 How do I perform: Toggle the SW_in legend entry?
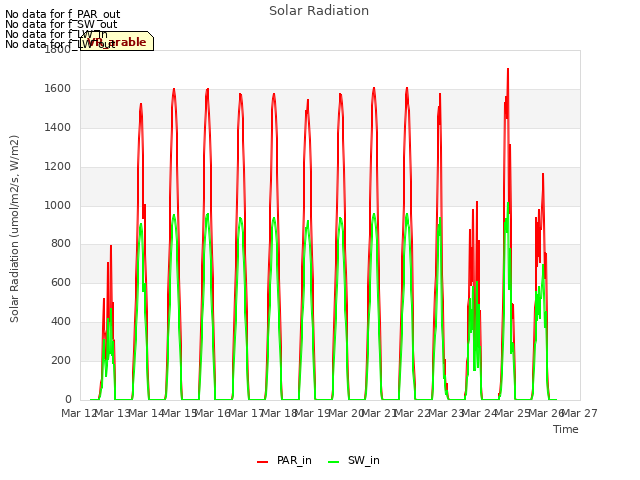pyautogui.click(x=354, y=460)
